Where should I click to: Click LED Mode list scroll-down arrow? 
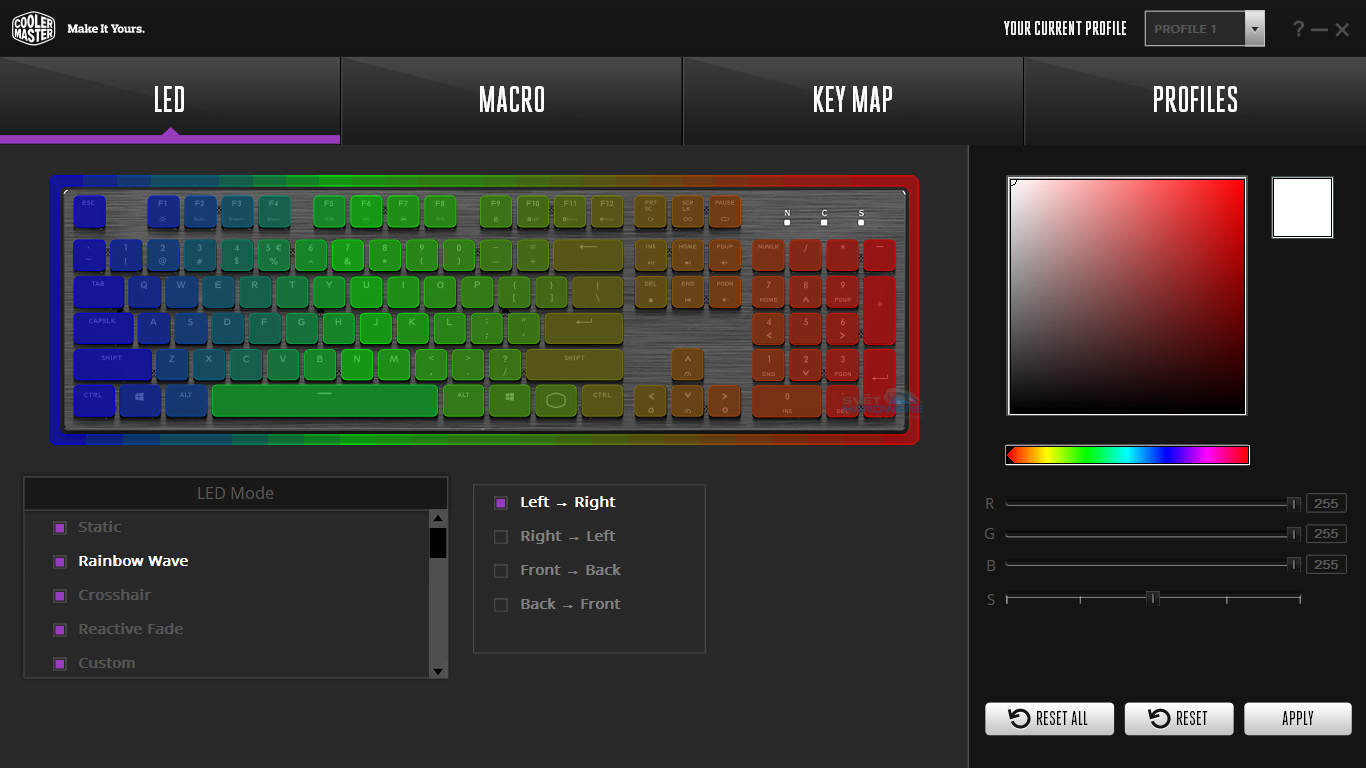point(438,671)
